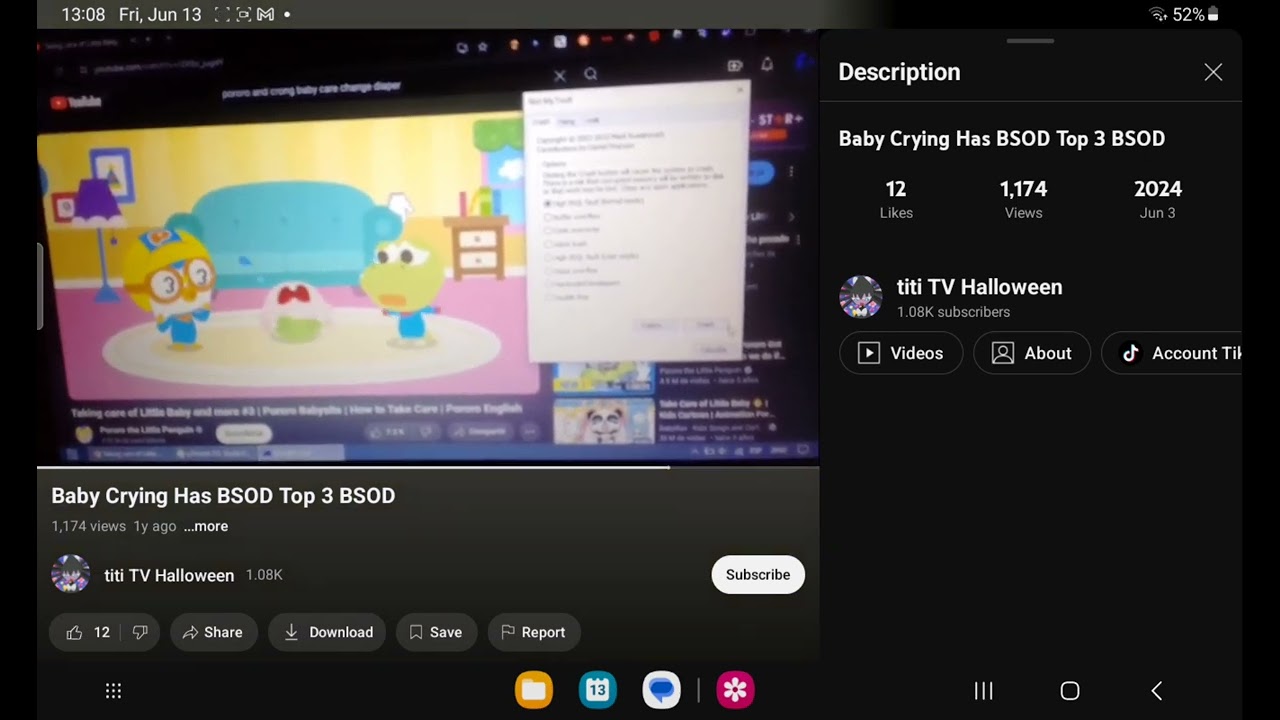This screenshot has width=1280, height=720.
Task: Open titi TV Halloween channel name below video
Action: click(x=169, y=575)
